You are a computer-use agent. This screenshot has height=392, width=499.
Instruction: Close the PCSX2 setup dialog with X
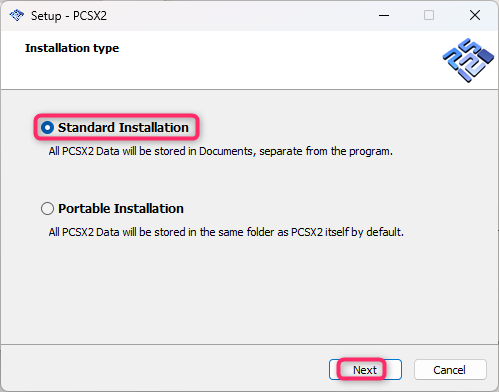coord(475,15)
